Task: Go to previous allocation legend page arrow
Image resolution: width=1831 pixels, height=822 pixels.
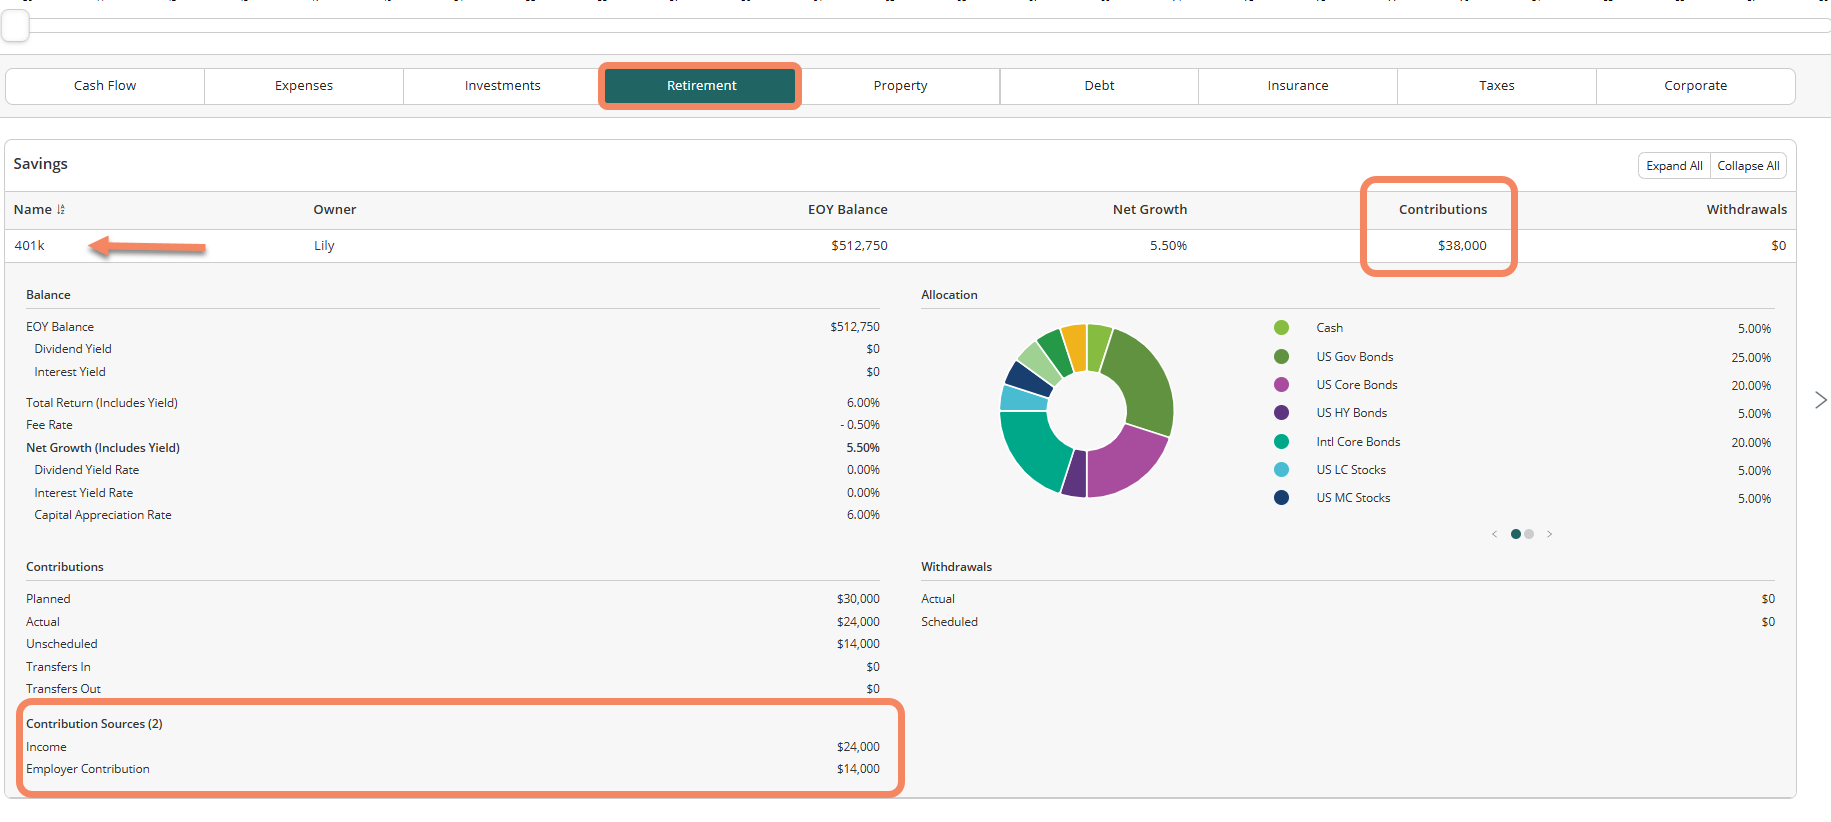Action: [1495, 534]
